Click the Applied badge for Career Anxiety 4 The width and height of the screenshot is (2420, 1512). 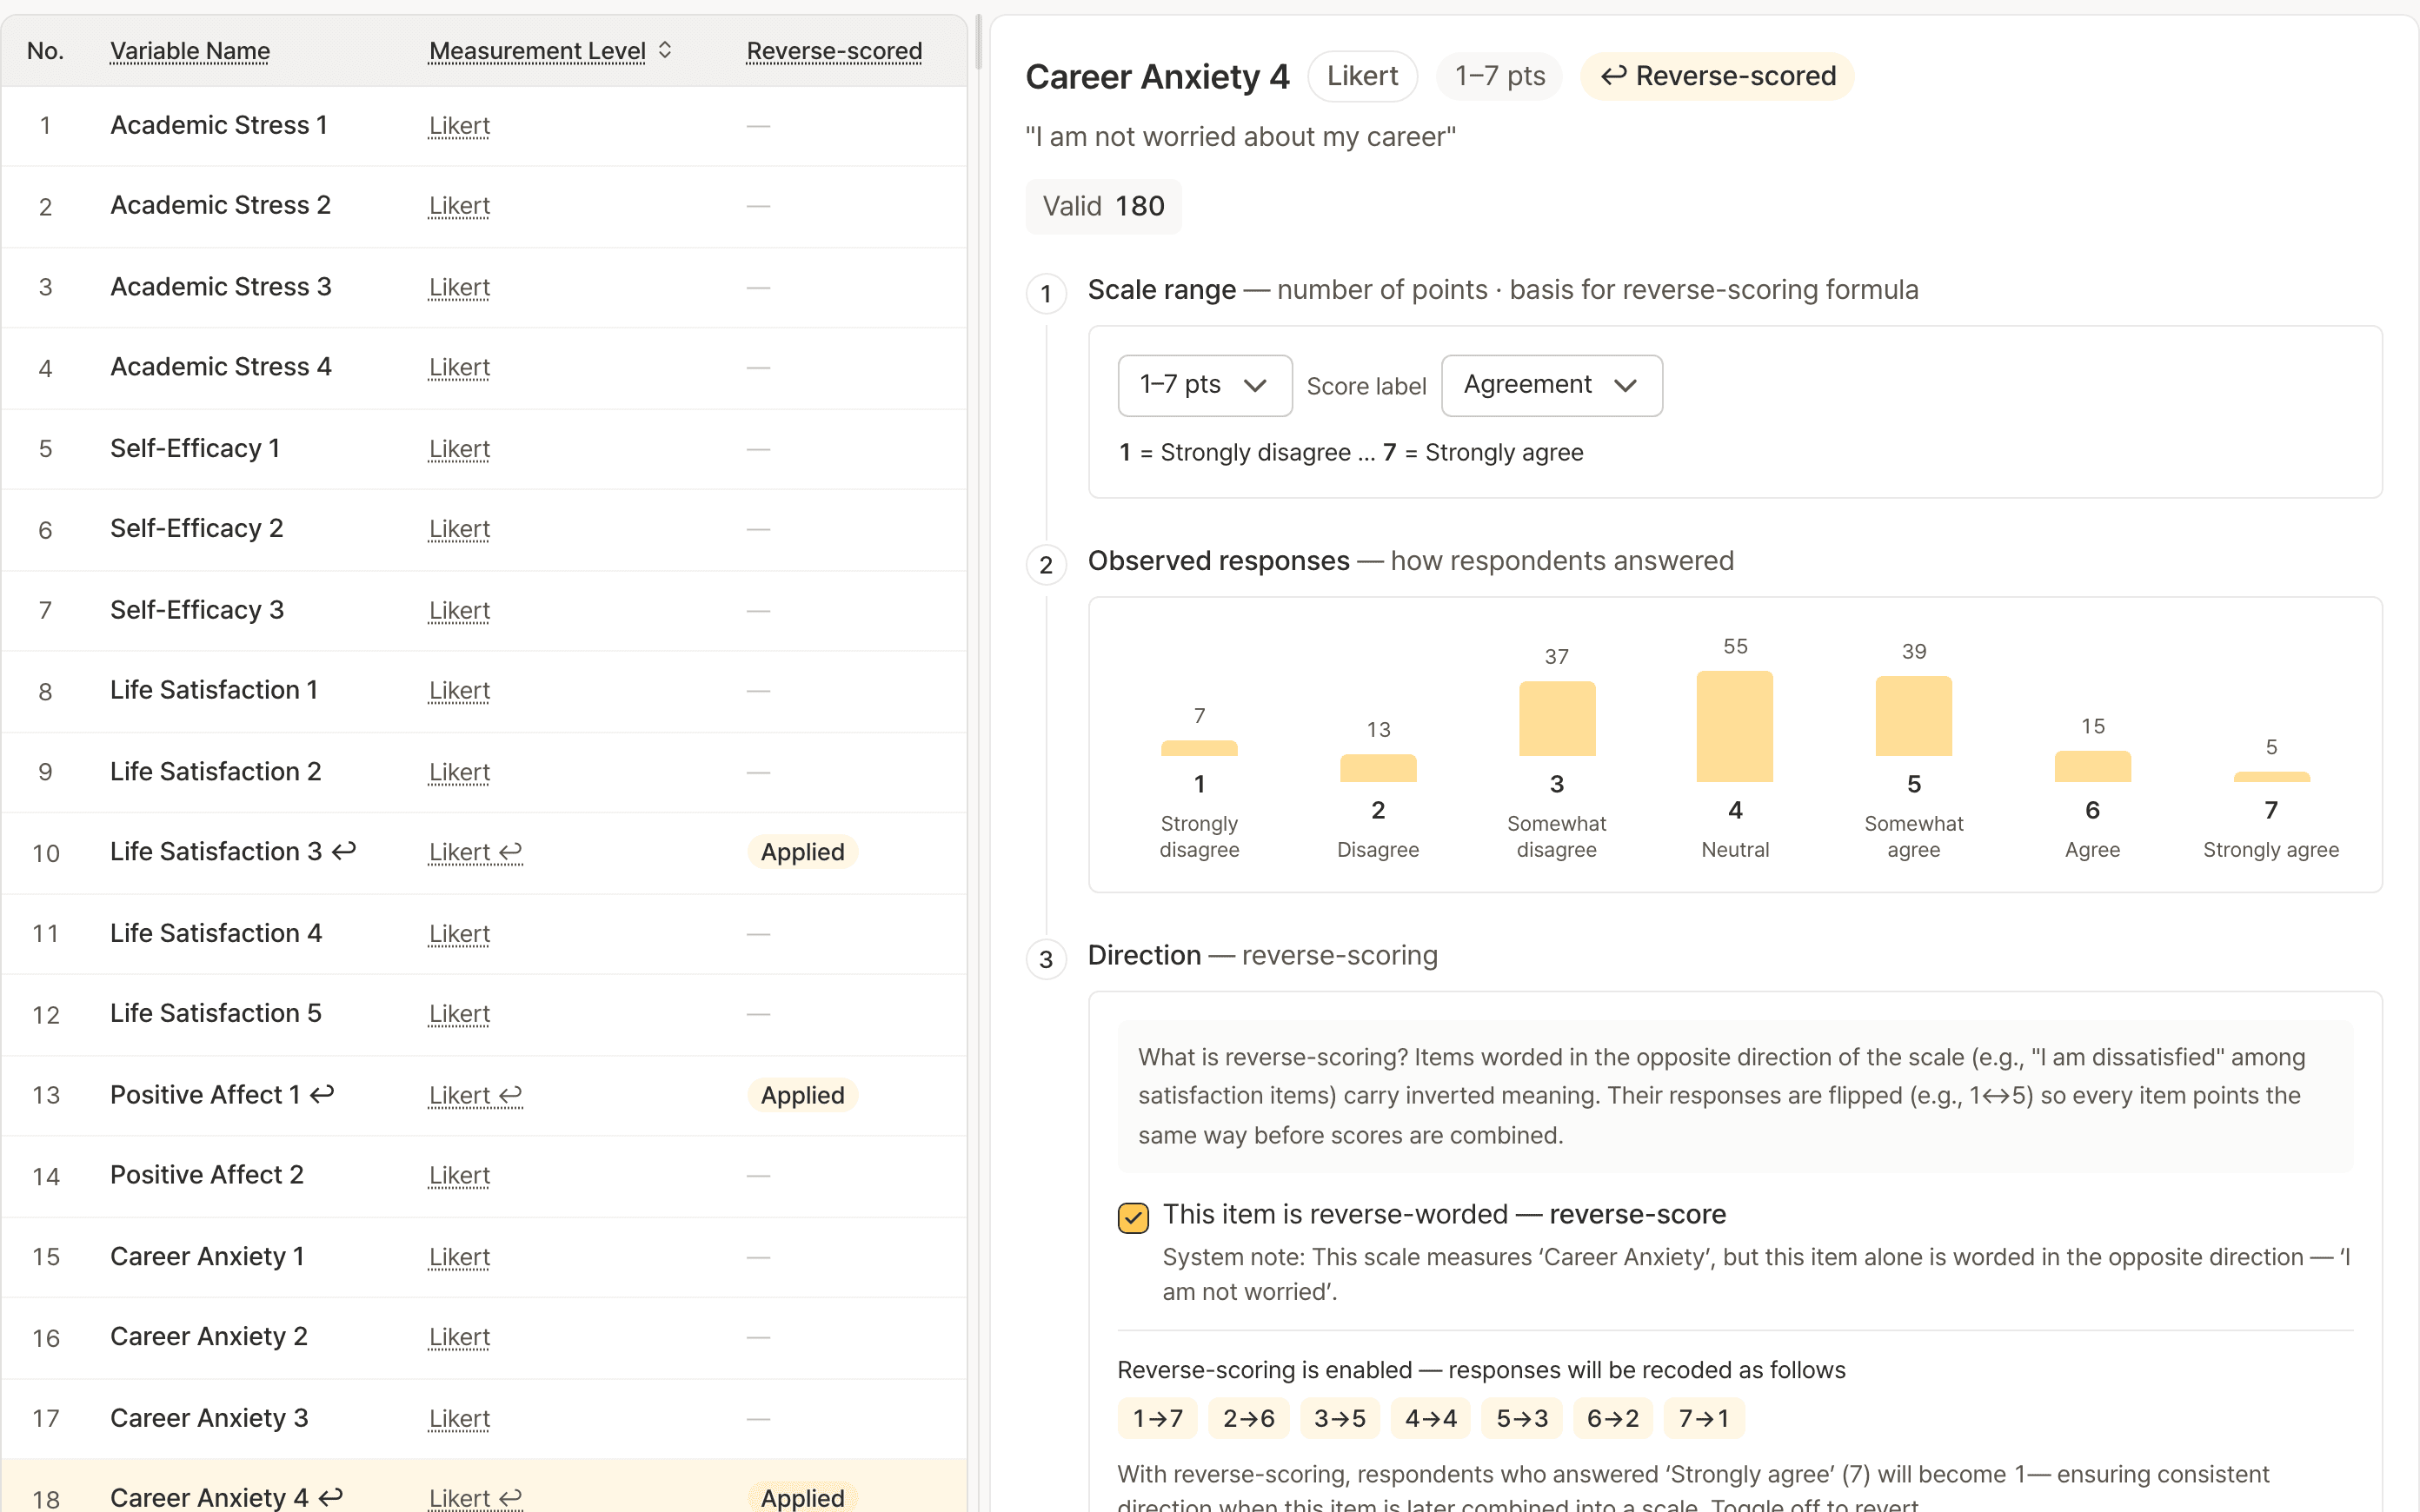click(802, 1497)
